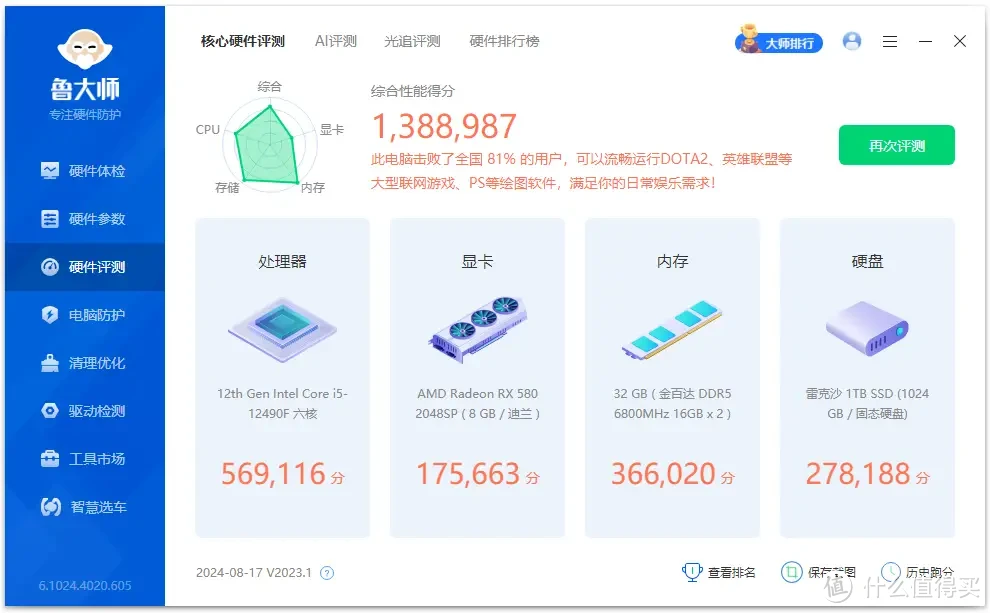Viewport: 990px width, 613px height.
Task: Click the 硬件体检 monitor icon
Action: [50, 171]
